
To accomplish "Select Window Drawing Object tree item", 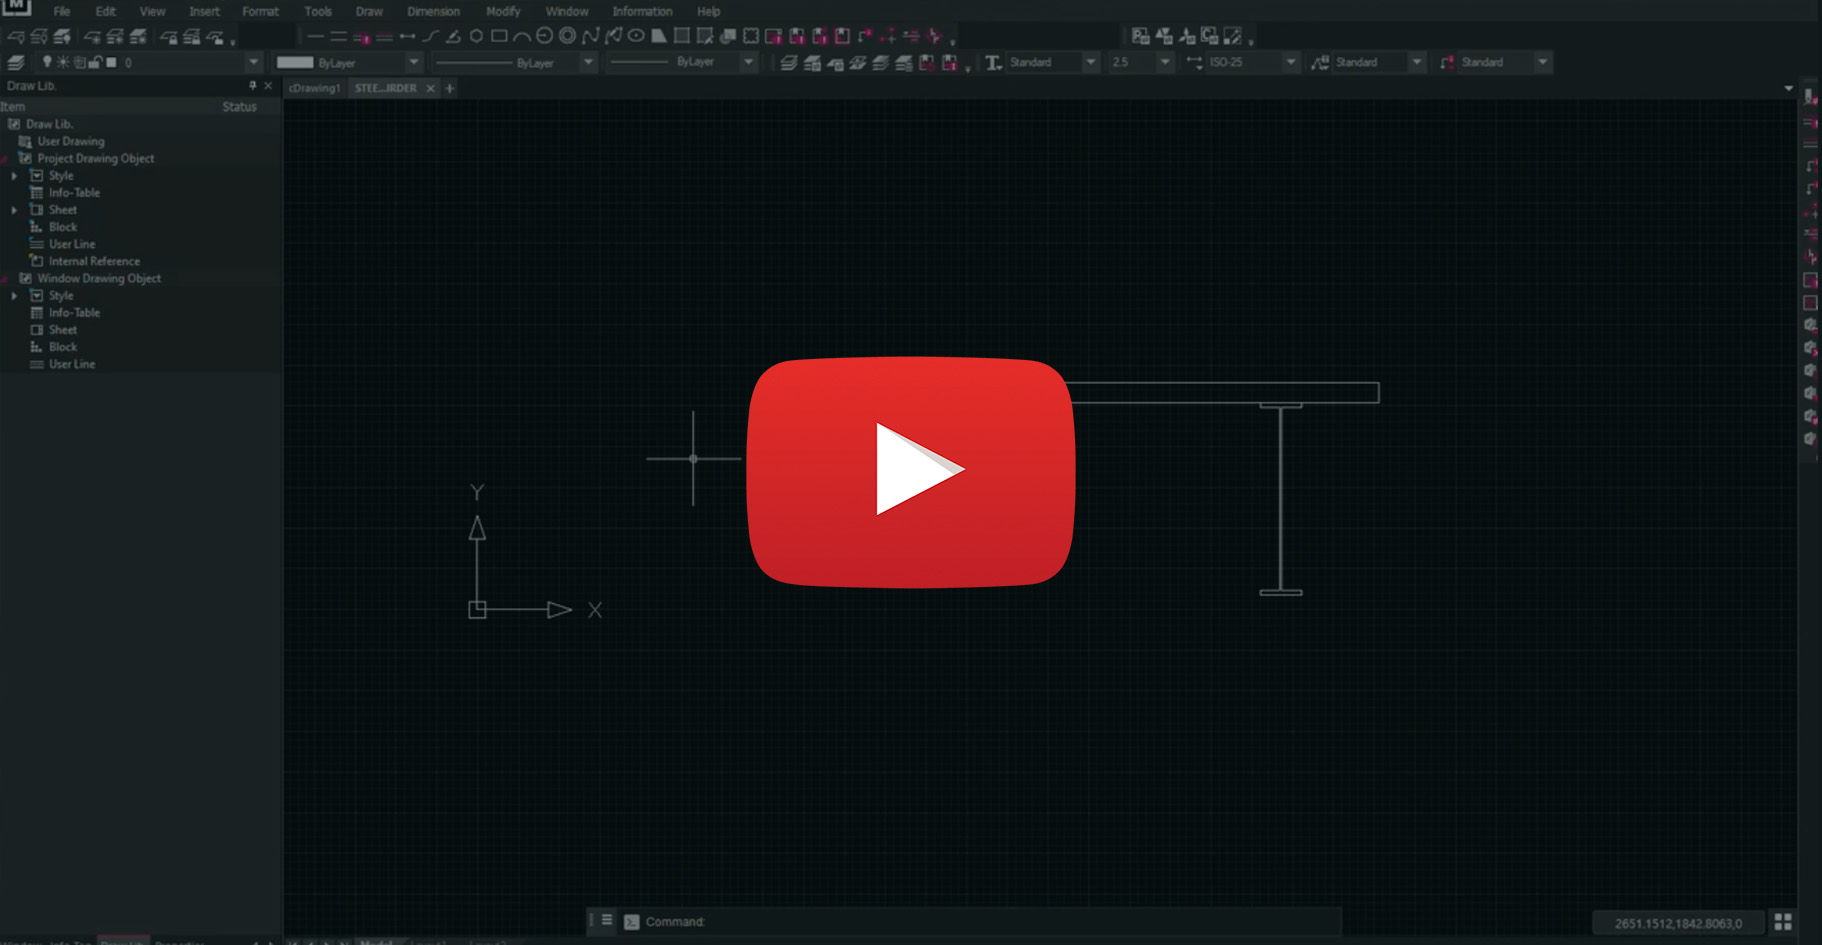I will click(x=98, y=278).
